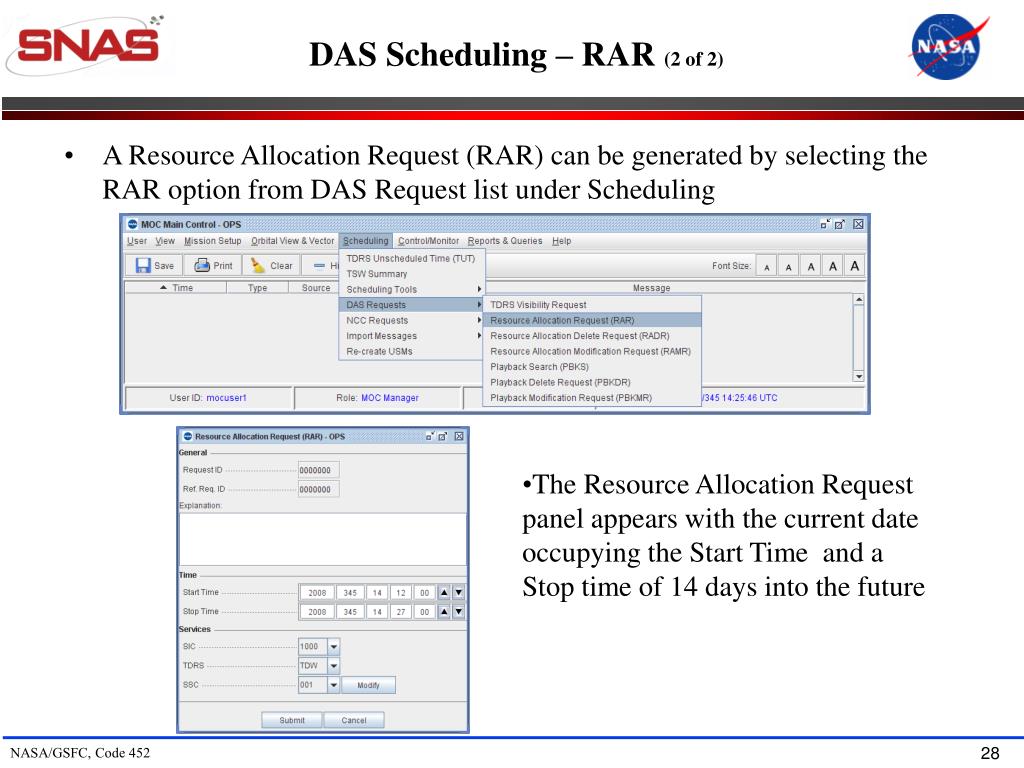Open the Reports & Queries menu
This screenshot has height=768, width=1024.
point(504,241)
